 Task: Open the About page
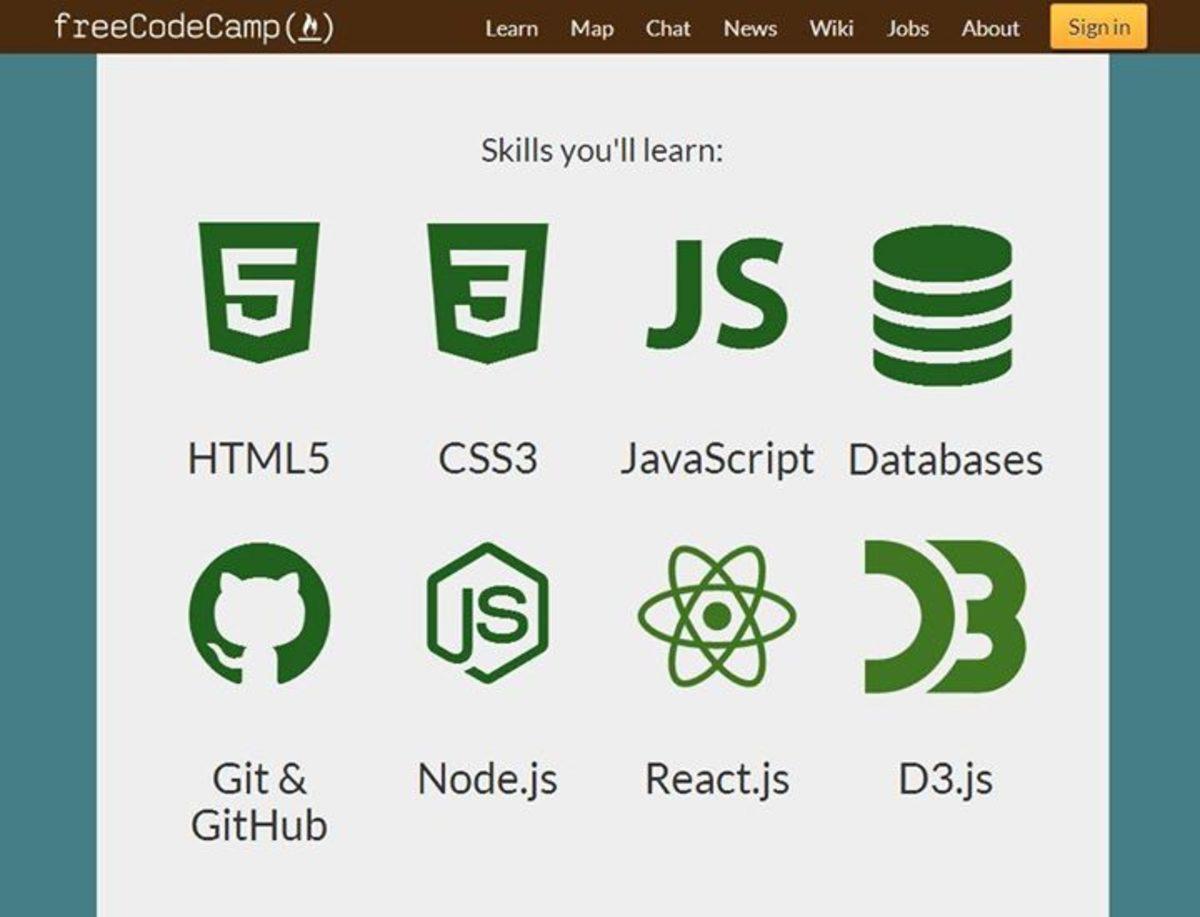990,28
